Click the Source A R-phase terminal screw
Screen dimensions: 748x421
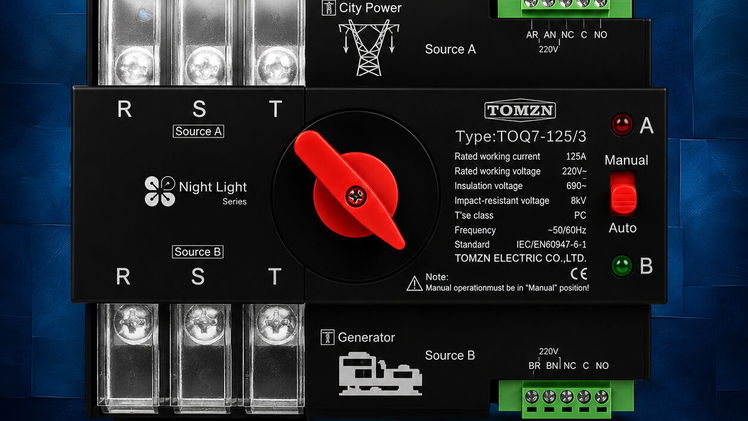(135, 65)
